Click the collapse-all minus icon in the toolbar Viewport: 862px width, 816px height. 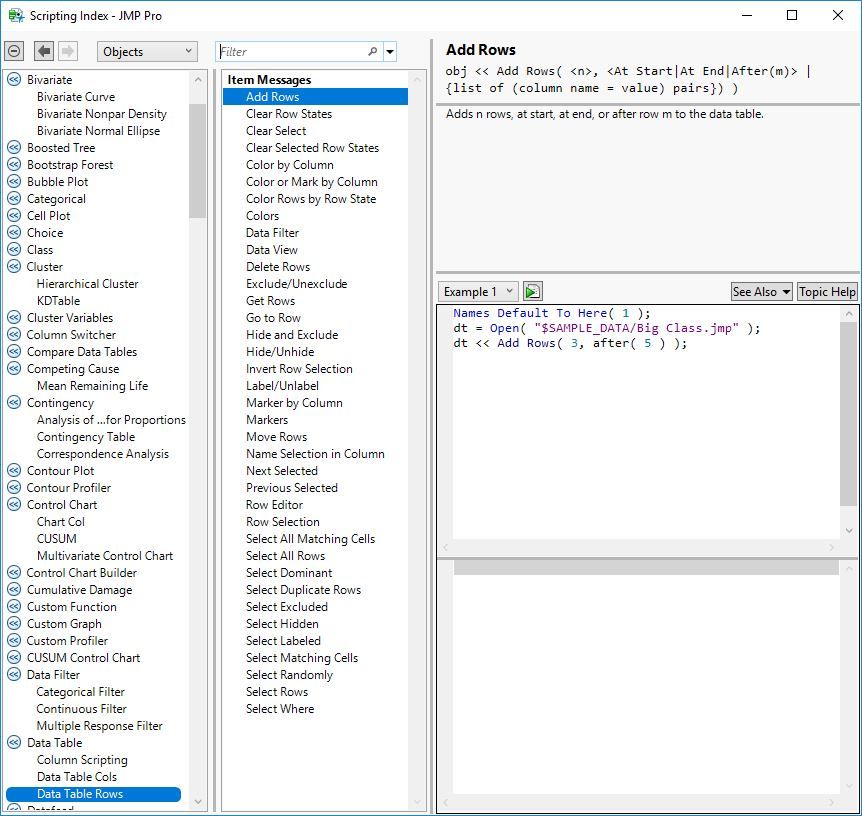tap(14, 51)
